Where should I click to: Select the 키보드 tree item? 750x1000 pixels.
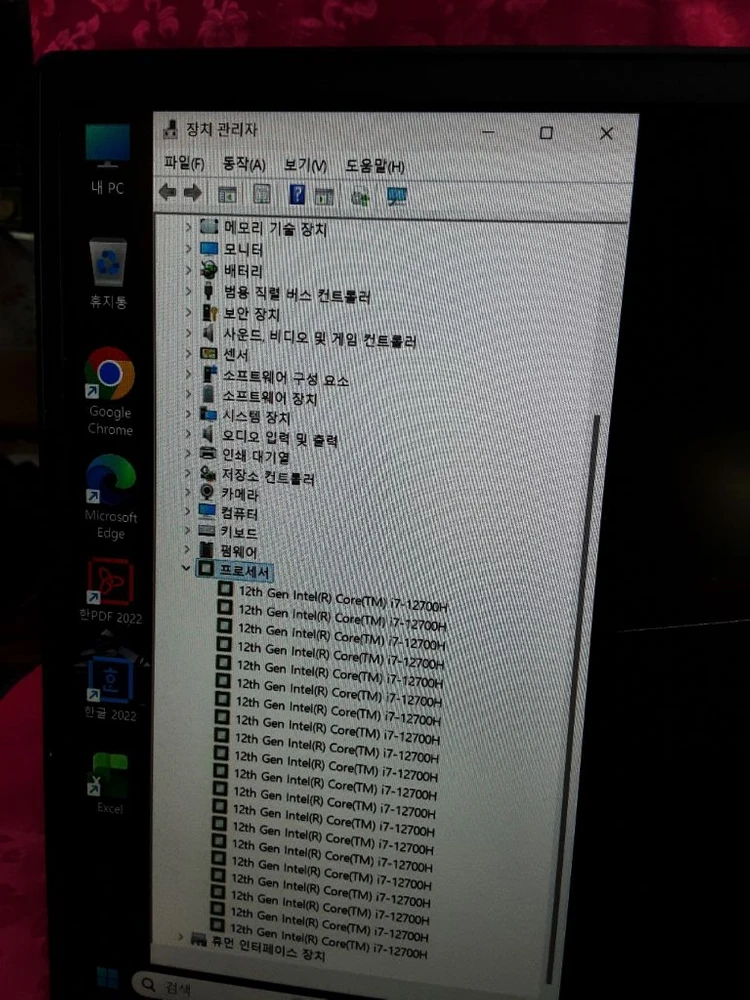click(239, 533)
